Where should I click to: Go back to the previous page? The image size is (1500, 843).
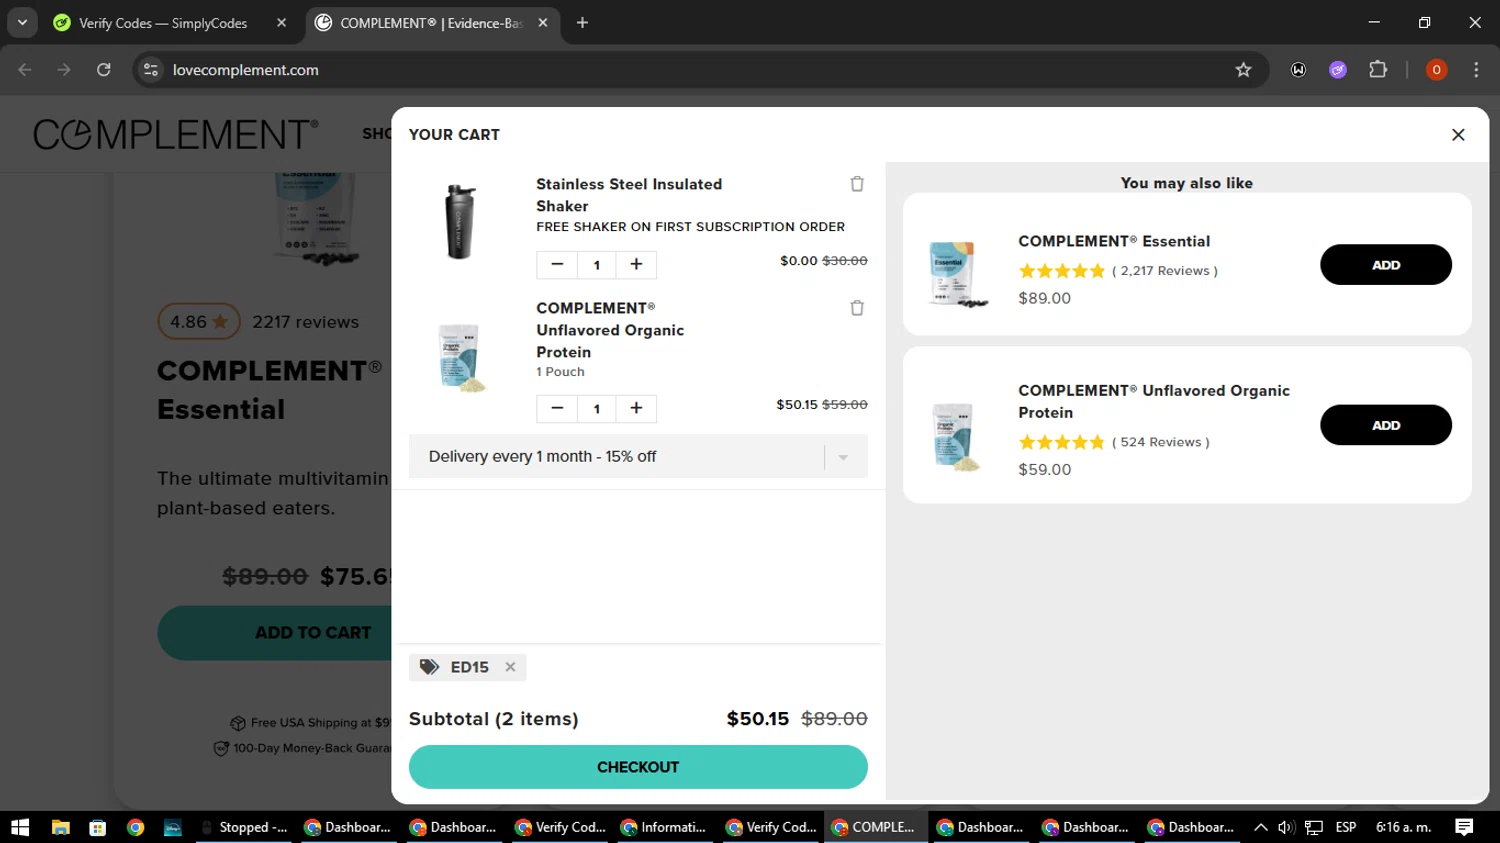click(x=25, y=70)
